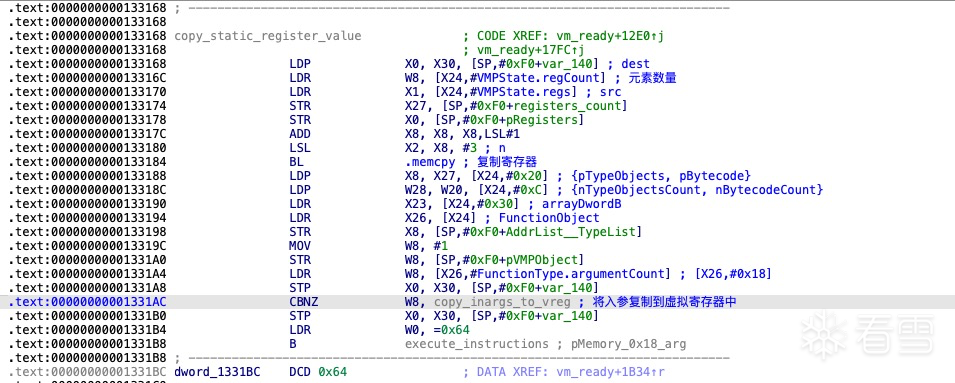Image resolution: width=955 pixels, height=383 pixels.
Task: Click the W8, #1 operands
Action: click(427, 246)
